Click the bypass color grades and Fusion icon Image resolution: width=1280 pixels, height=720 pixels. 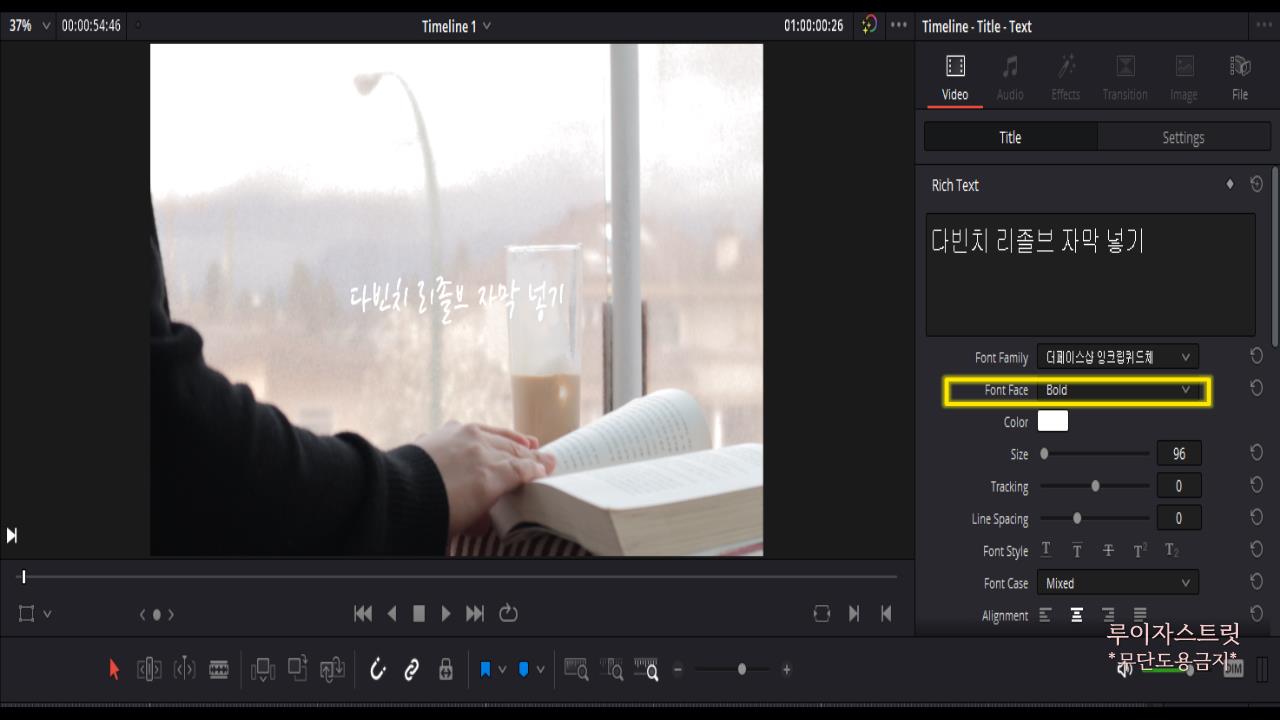(x=870, y=26)
